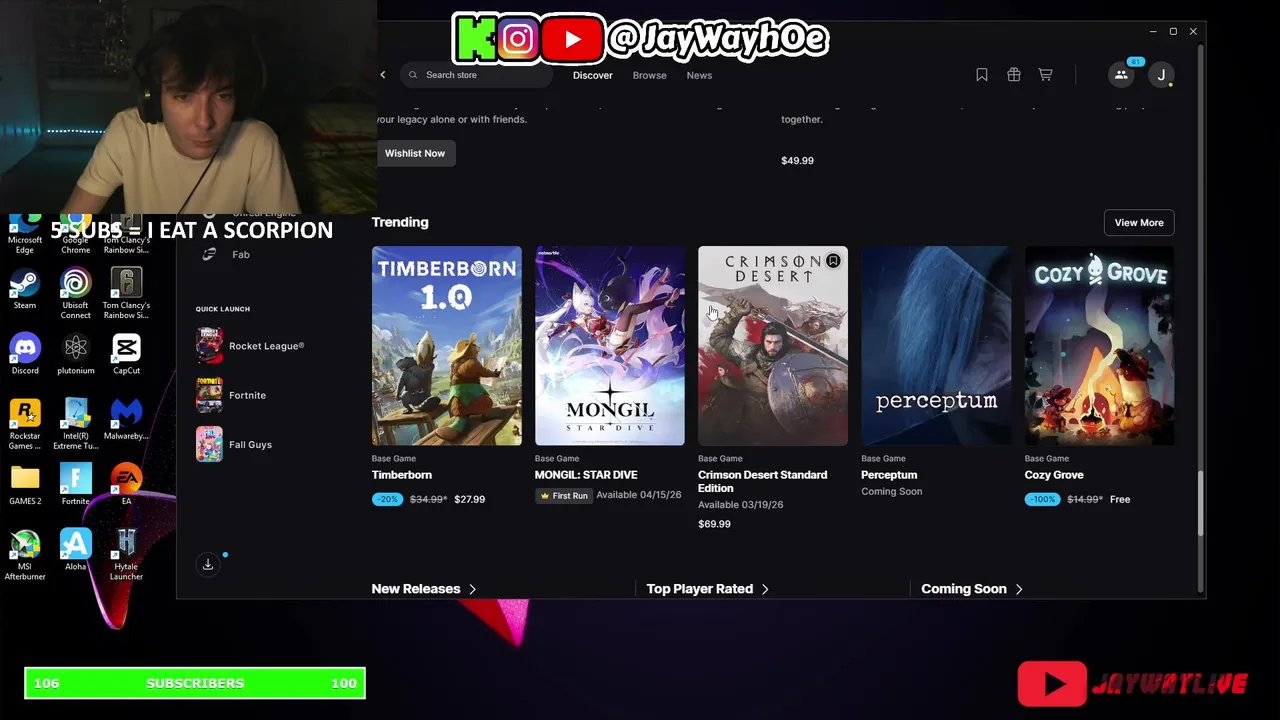Click the Cozy Grove title link

[1054, 475]
